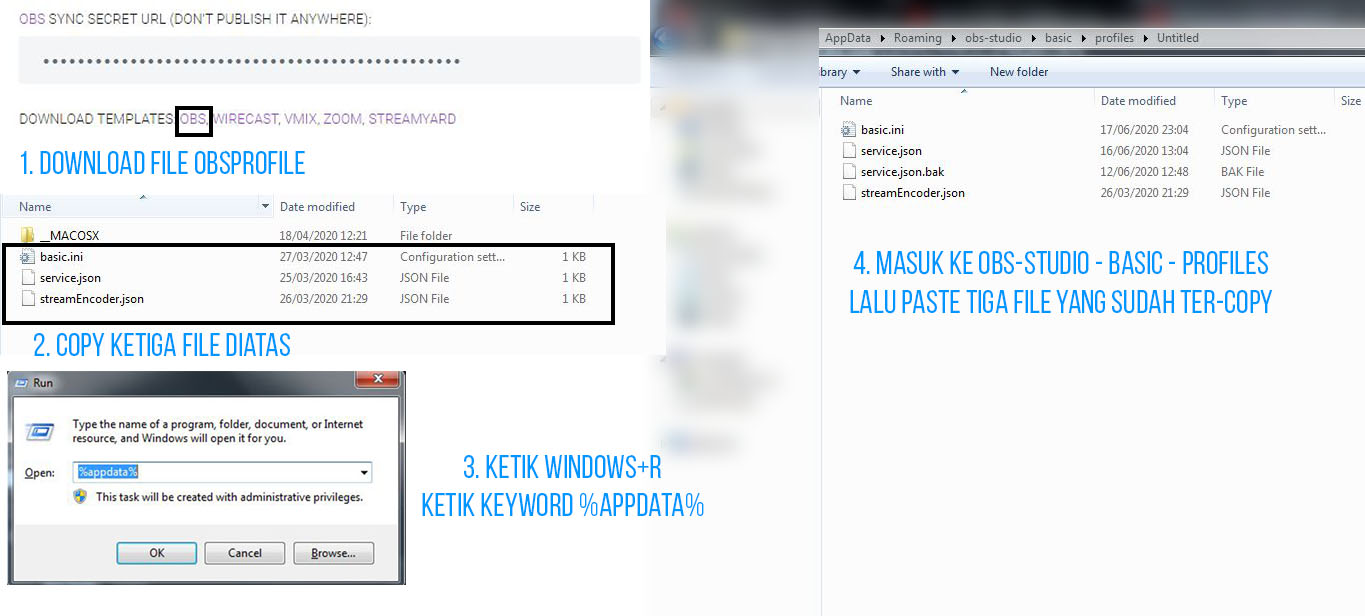Open the STREAMYARD template link
The height and width of the screenshot is (616, 1365).
tap(412, 119)
